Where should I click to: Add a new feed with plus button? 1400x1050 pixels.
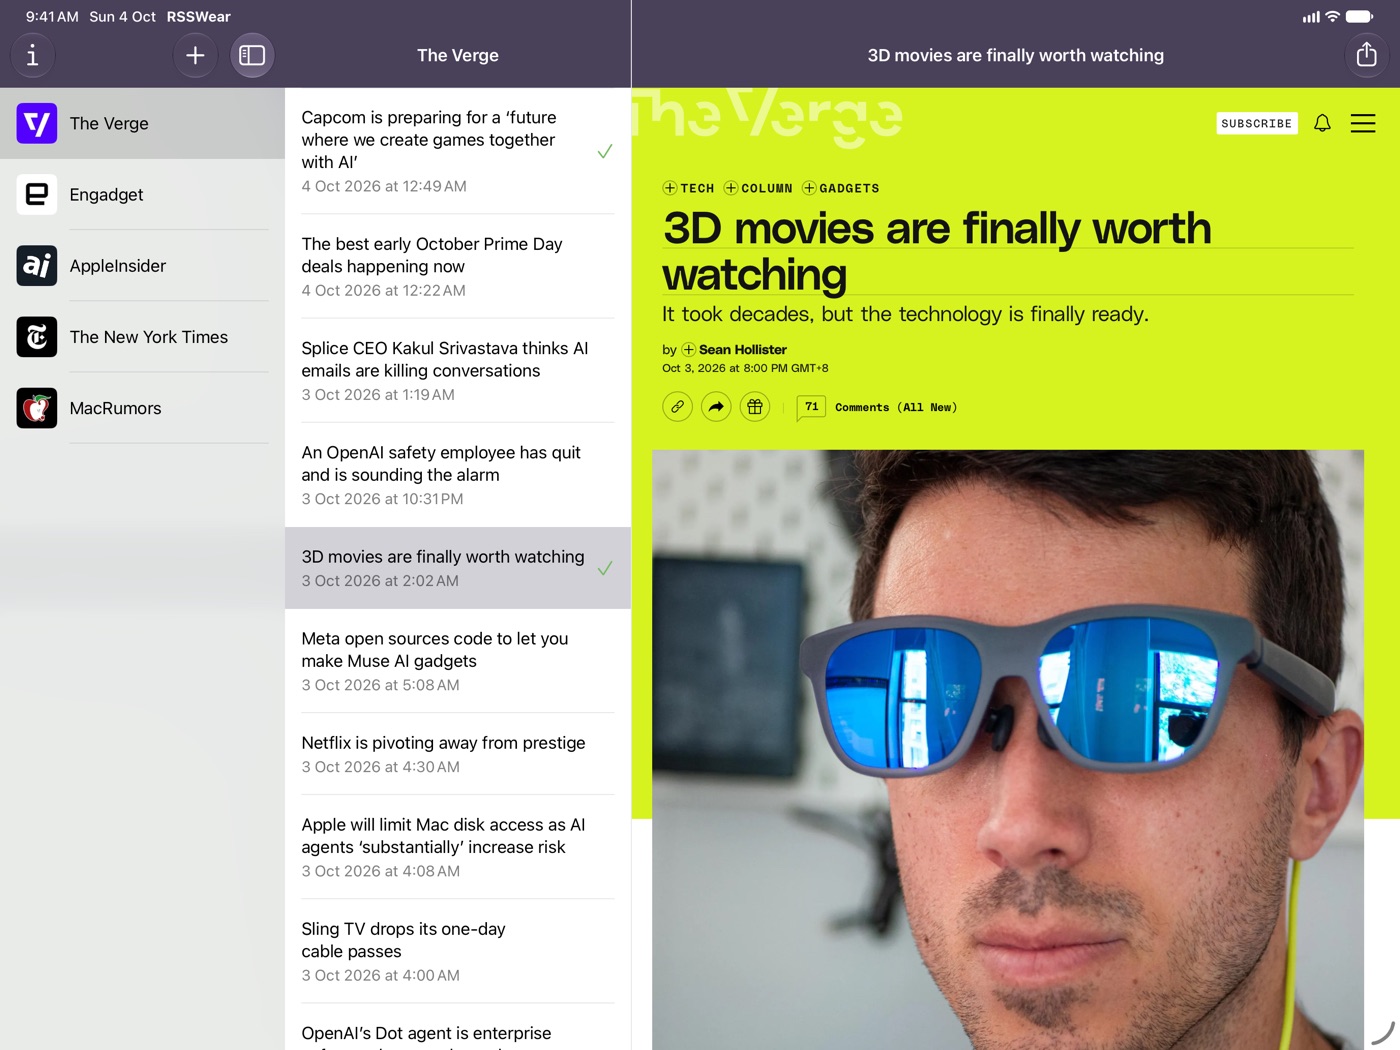(x=195, y=55)
